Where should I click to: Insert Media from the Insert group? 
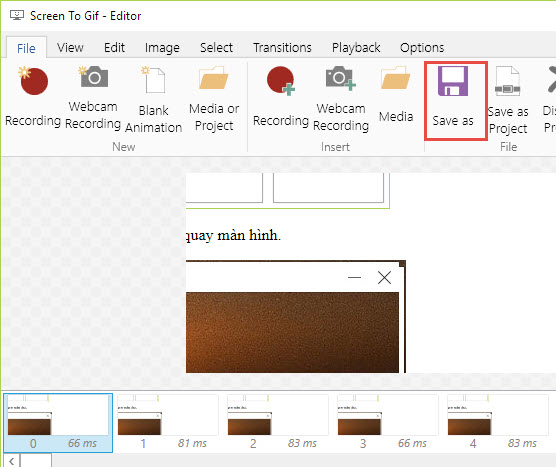click(x=396, y=94)
